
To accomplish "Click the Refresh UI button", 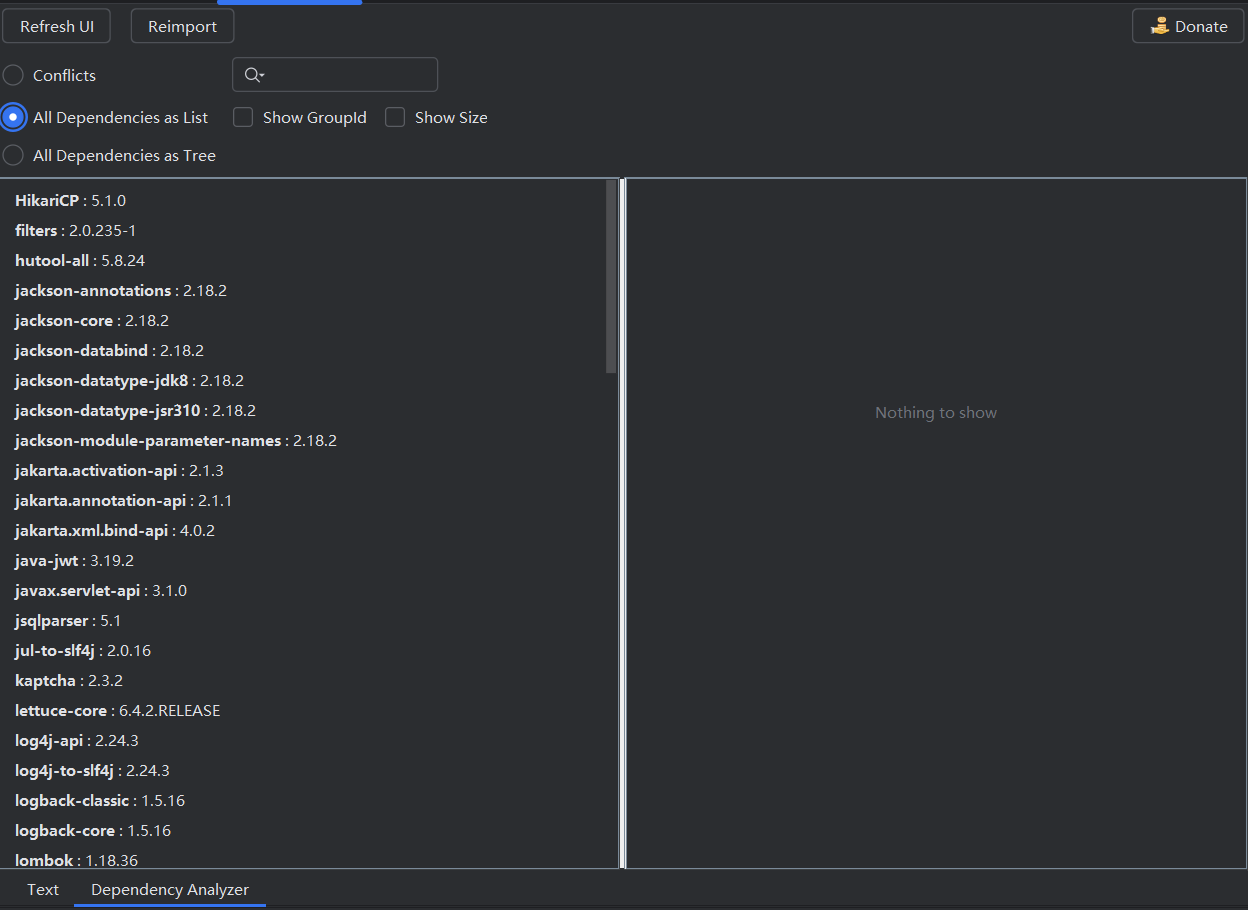I will click(57, 26).
